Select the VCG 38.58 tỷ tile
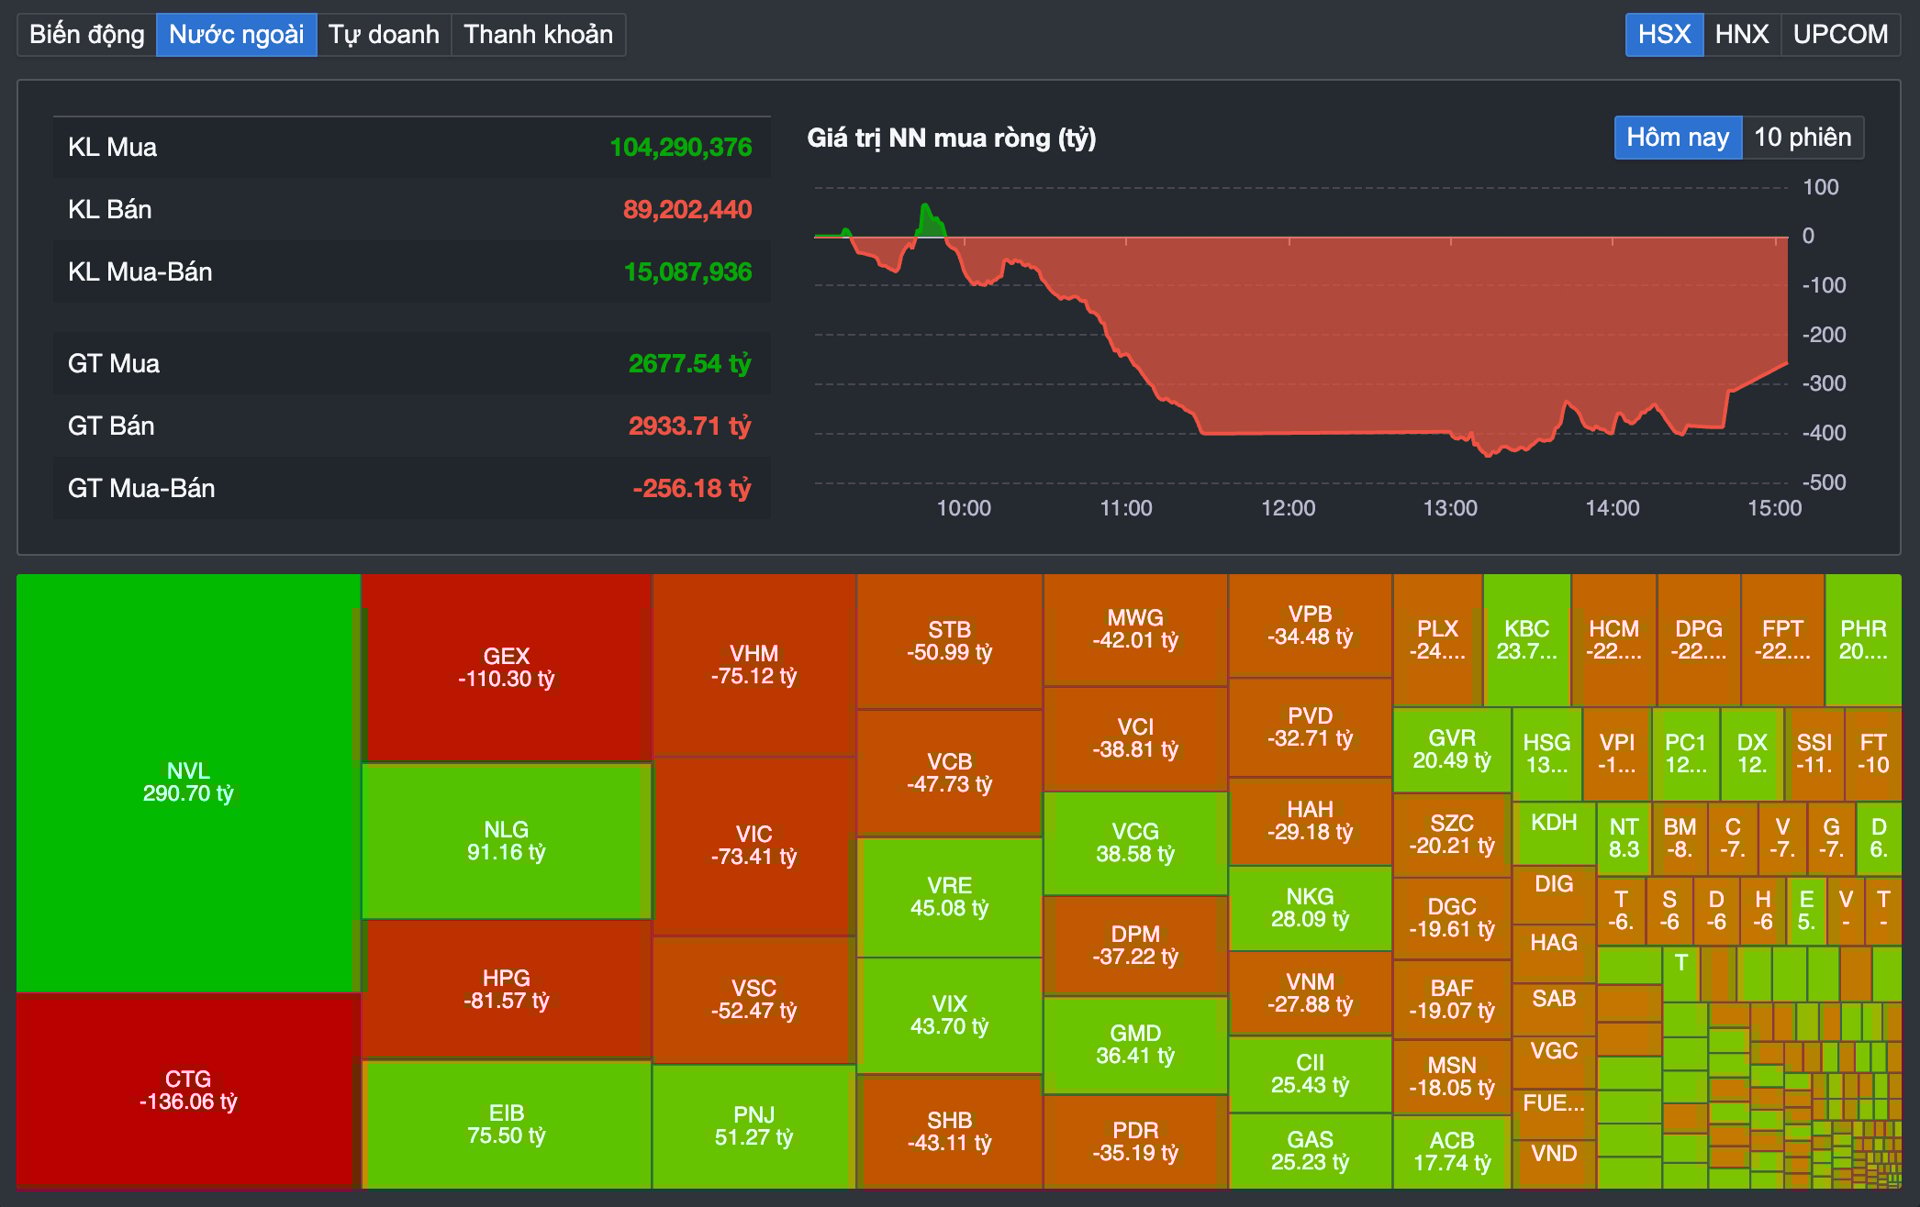 point(1135,843)
